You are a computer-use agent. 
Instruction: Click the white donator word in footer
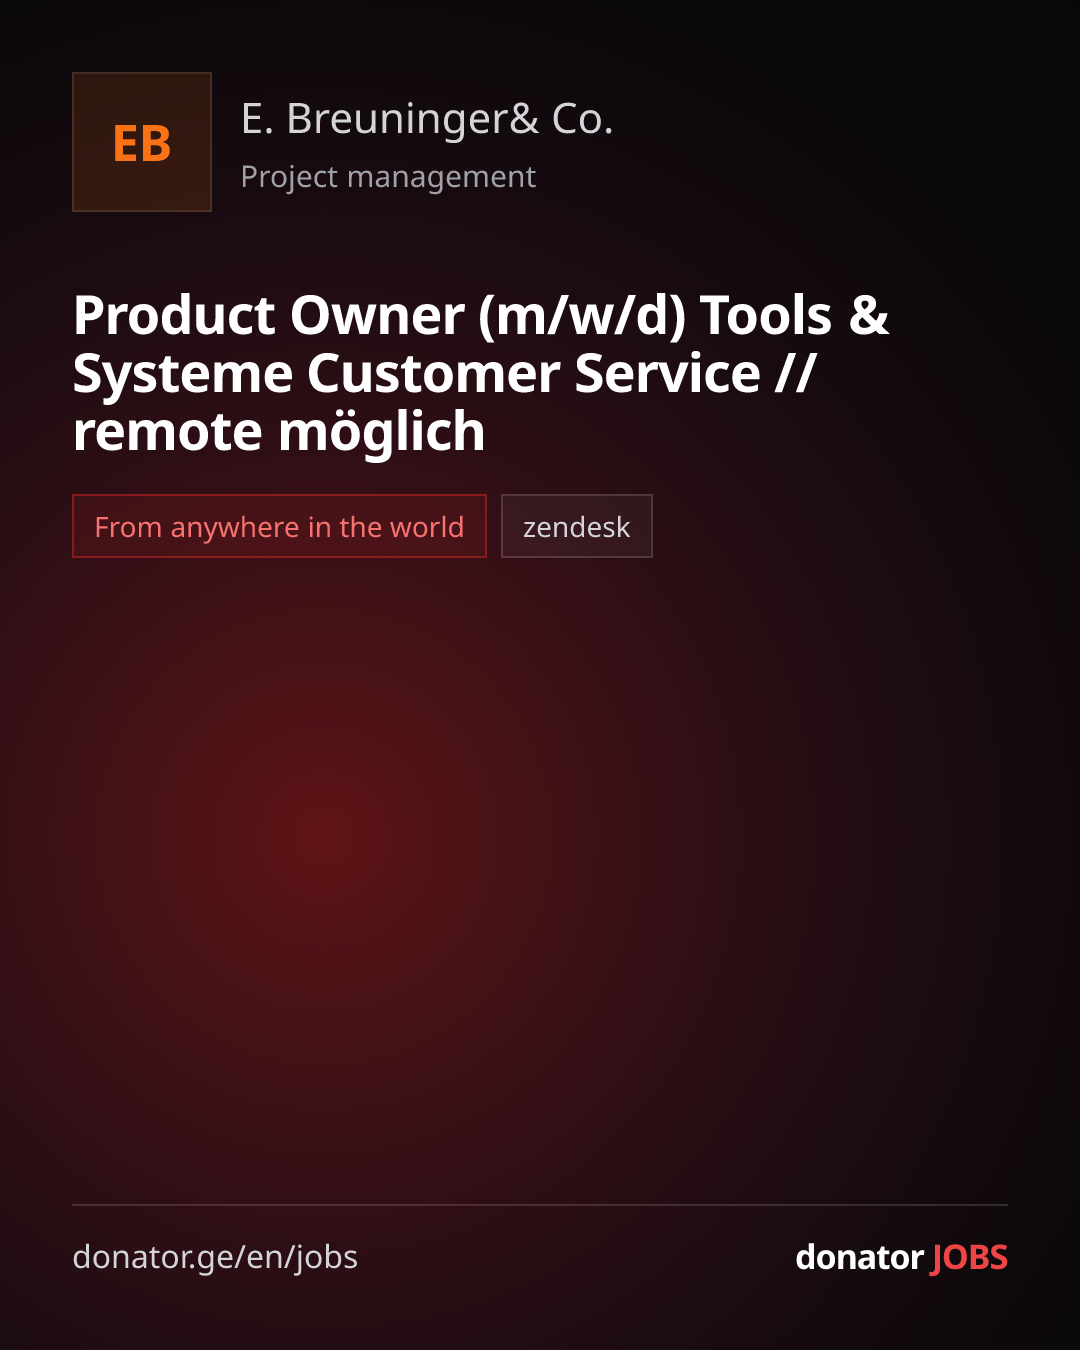point(859,1257)
